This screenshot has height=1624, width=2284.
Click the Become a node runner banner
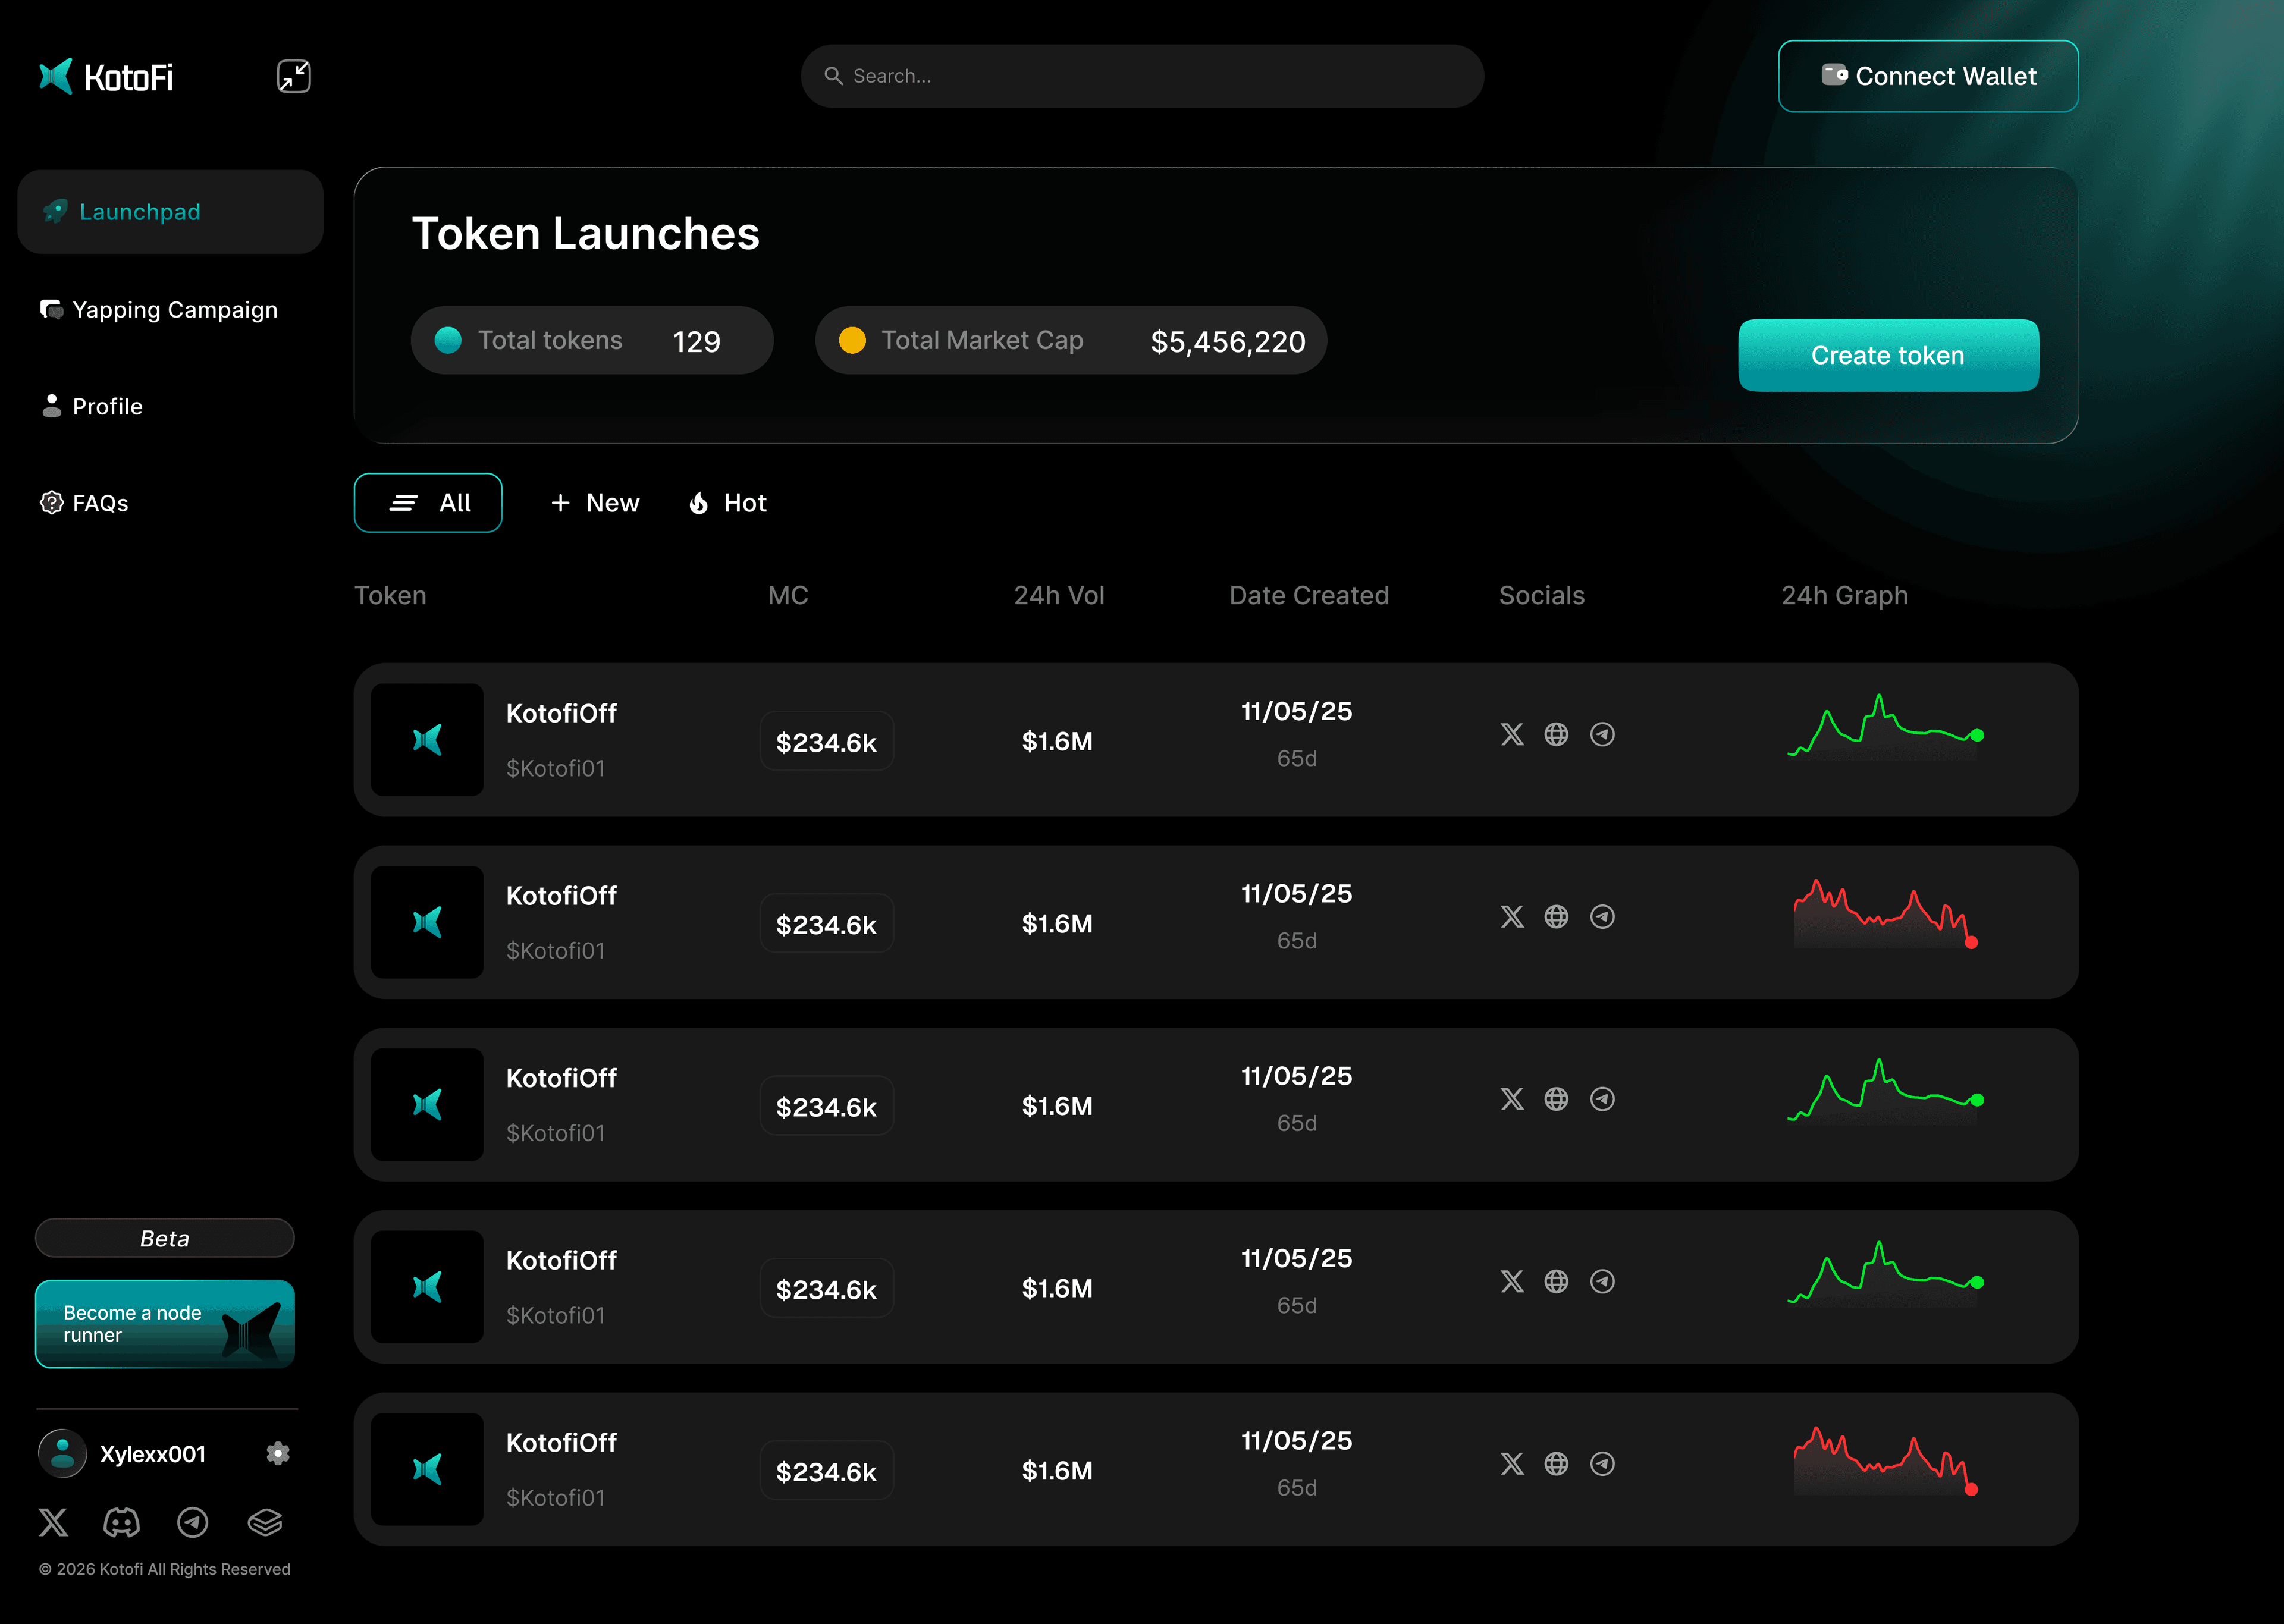click(165, 1323)
